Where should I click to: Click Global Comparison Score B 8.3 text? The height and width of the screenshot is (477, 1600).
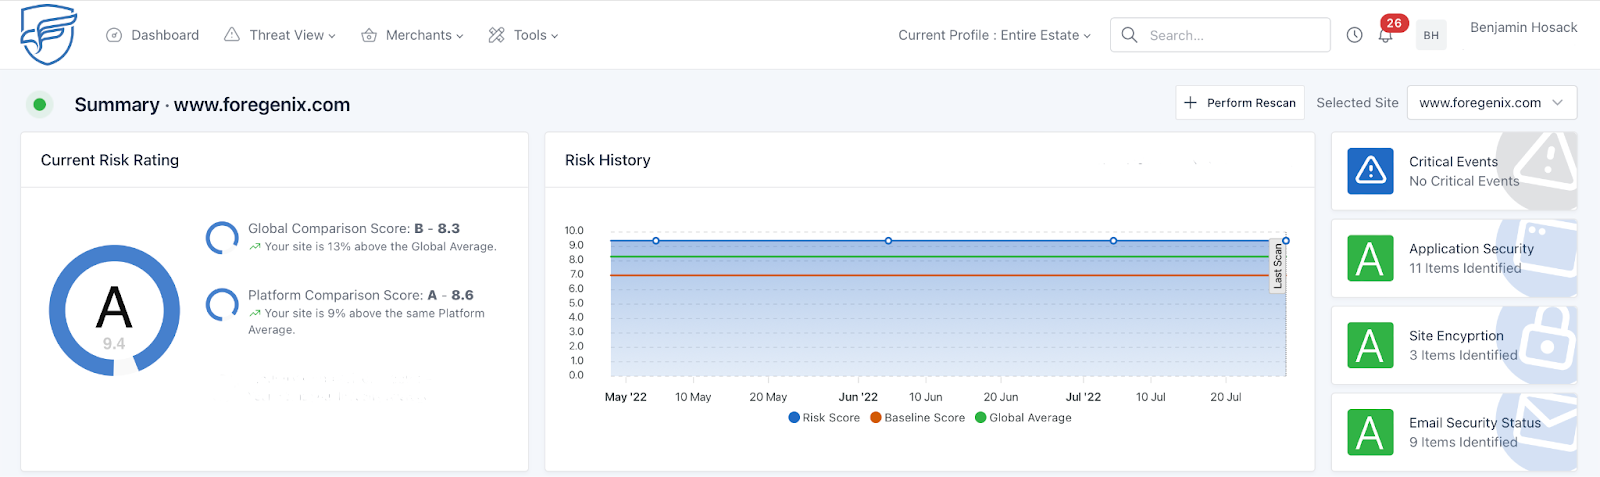354,228
